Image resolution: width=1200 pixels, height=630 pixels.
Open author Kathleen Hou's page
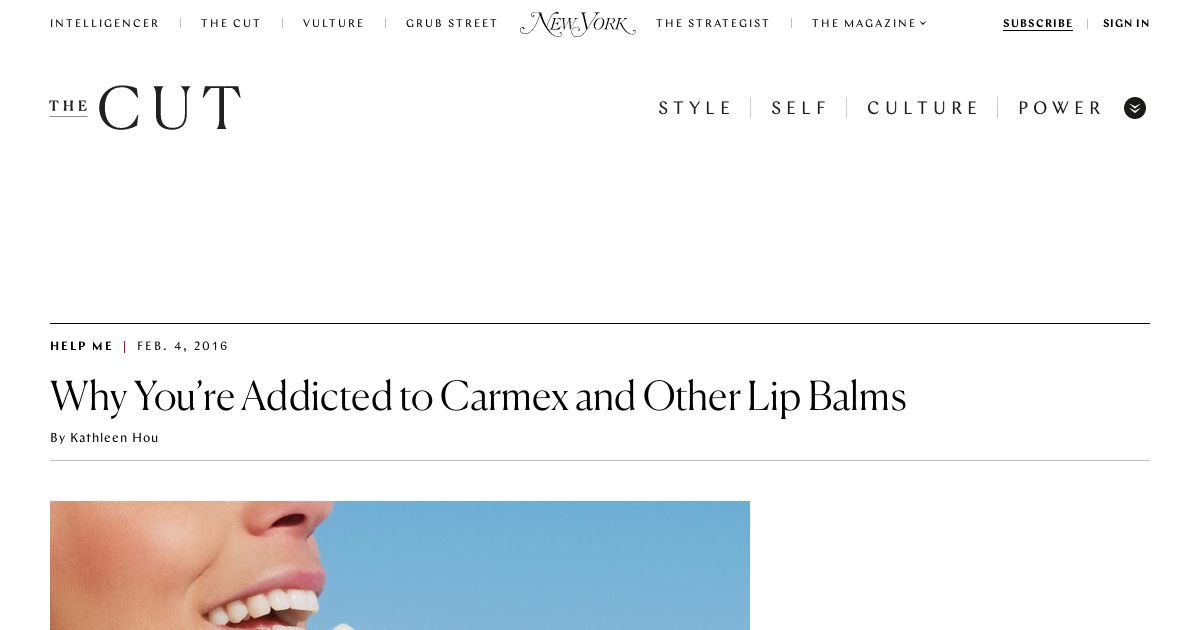(114, 438)
